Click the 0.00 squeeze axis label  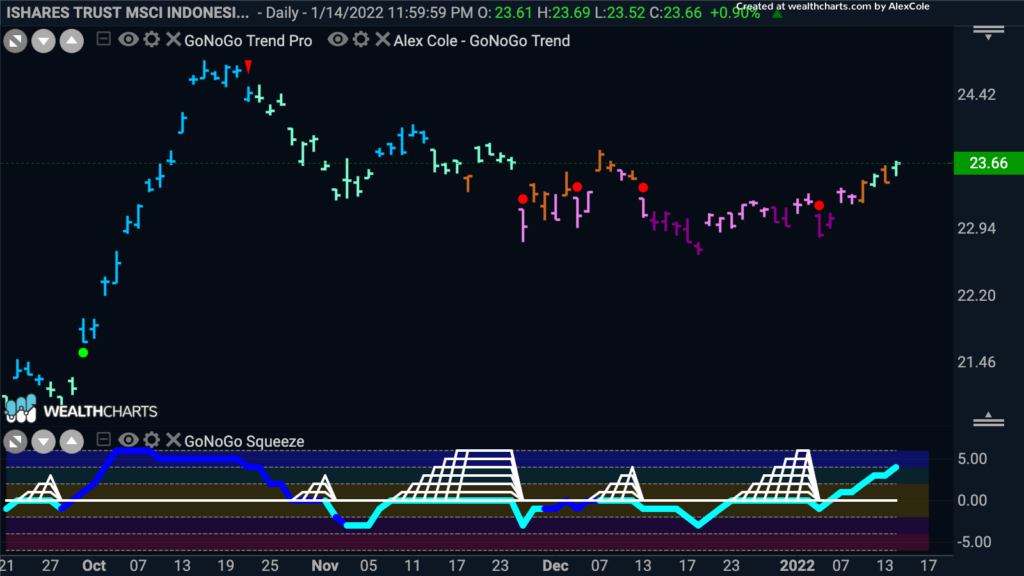point(972,501)
